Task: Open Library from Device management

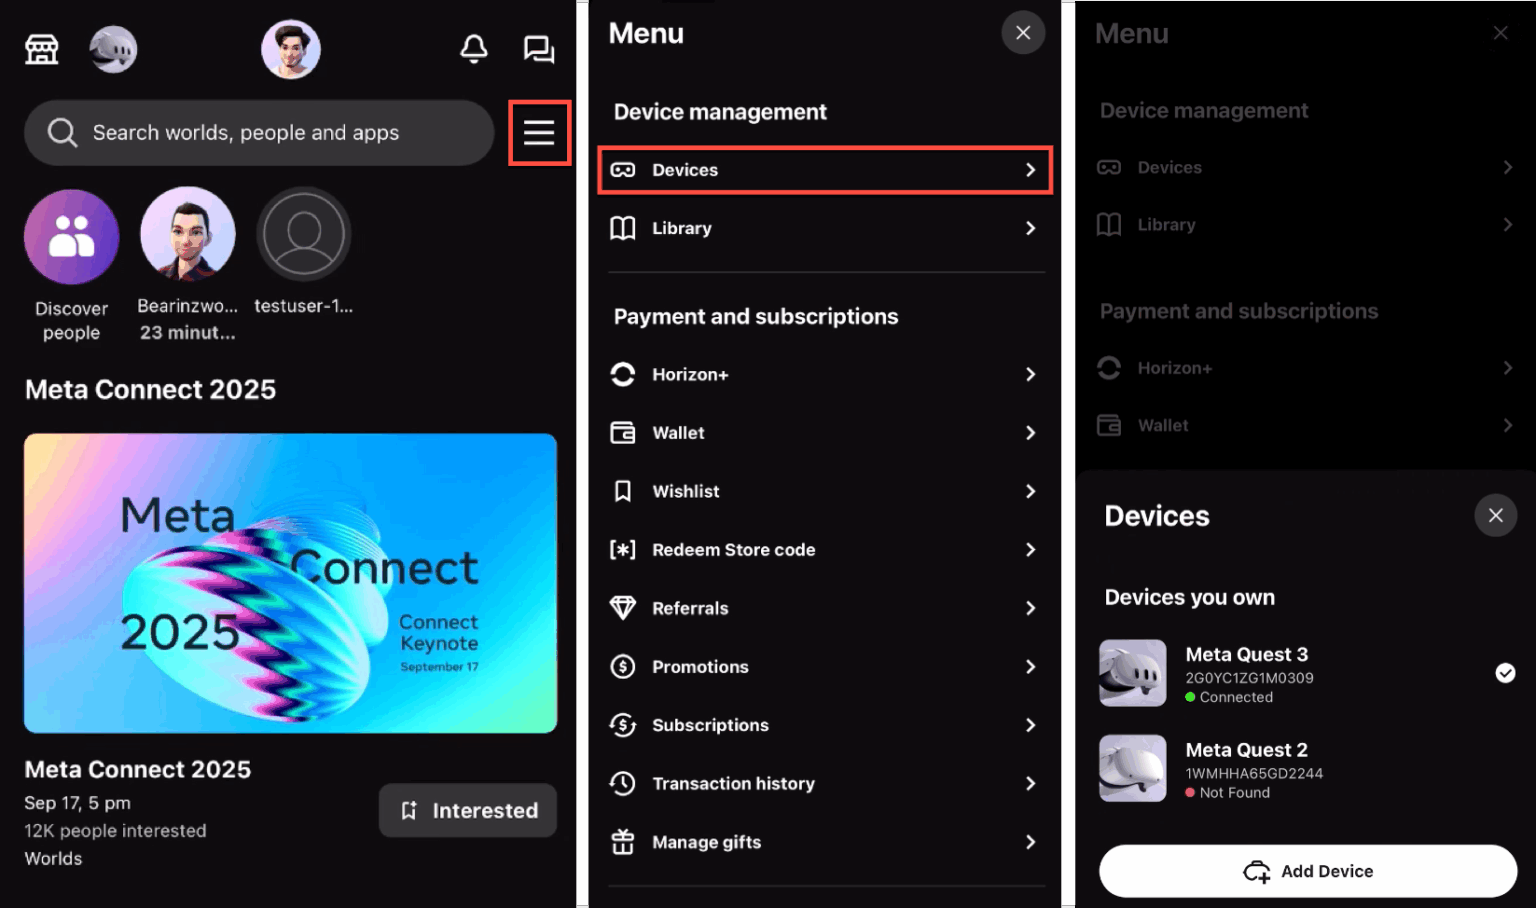Action: tap(682, 228)
